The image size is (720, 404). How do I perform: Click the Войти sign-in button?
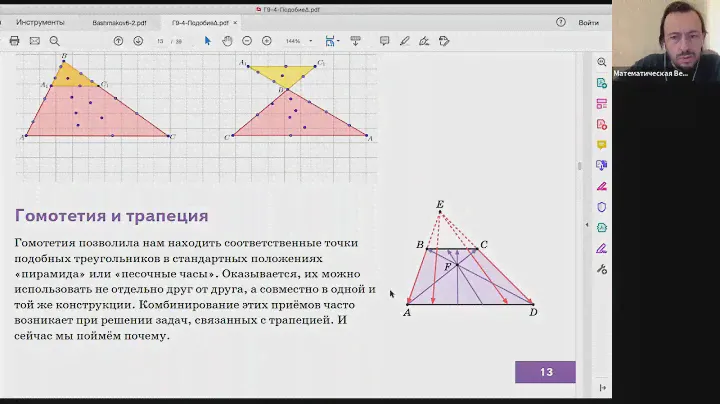588,22
